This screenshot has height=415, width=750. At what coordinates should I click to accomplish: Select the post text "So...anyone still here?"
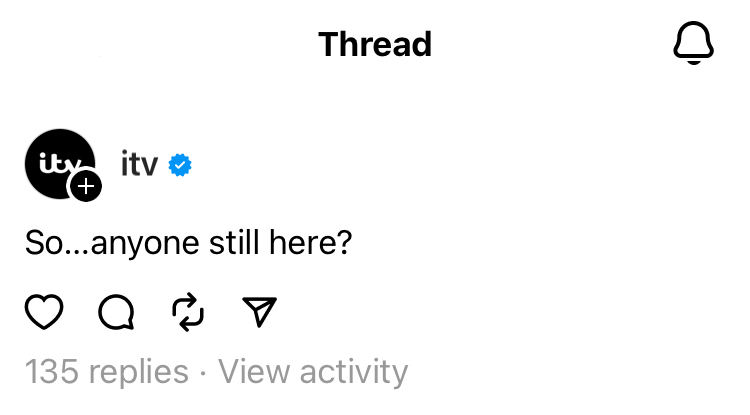[x=188, y=244]
